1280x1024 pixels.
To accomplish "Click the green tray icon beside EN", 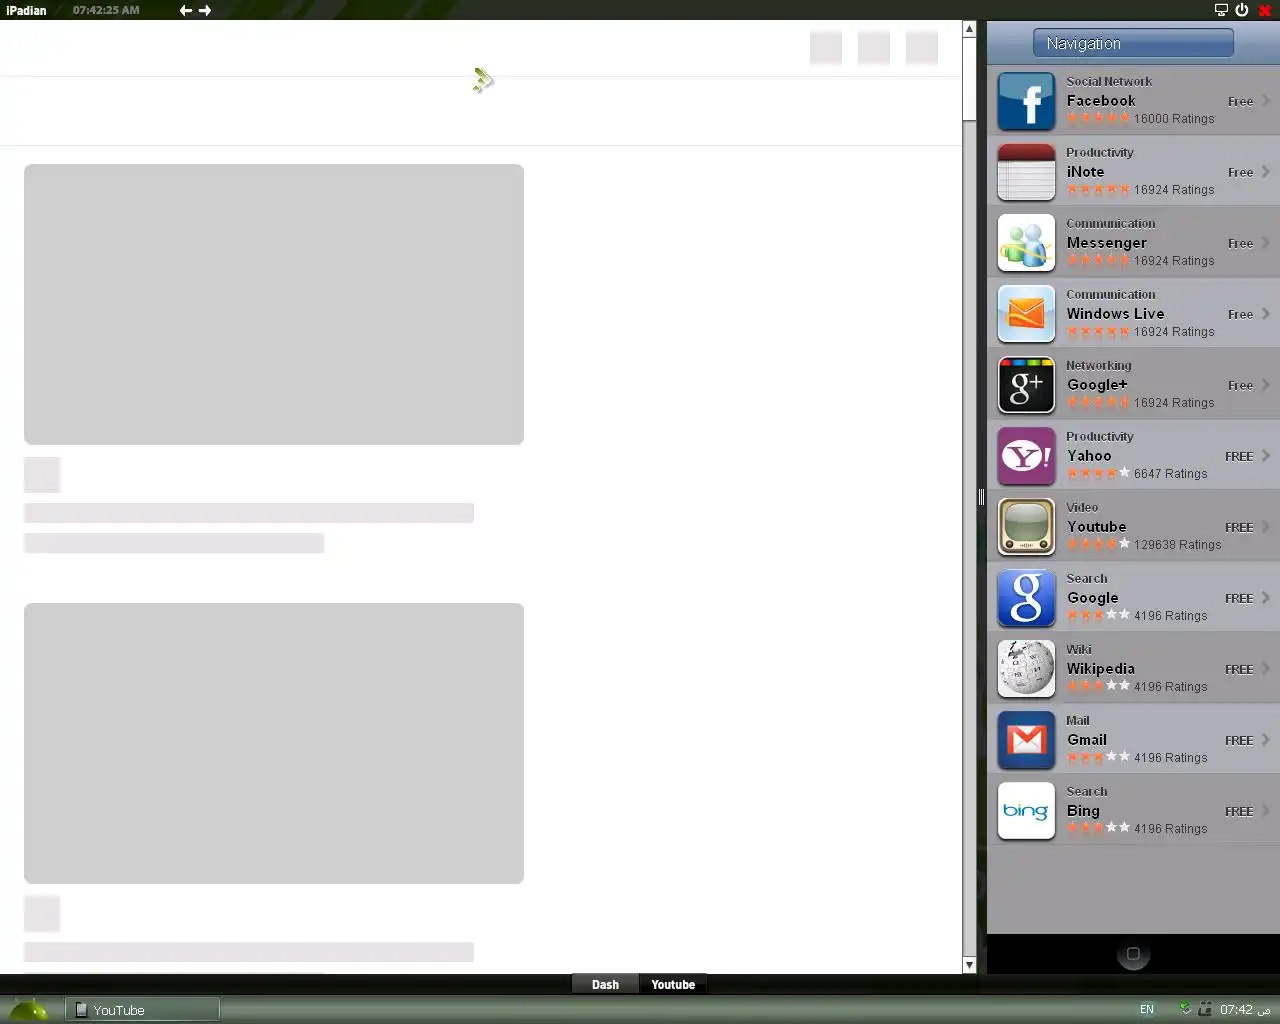I will [x=1185, y=1009].
